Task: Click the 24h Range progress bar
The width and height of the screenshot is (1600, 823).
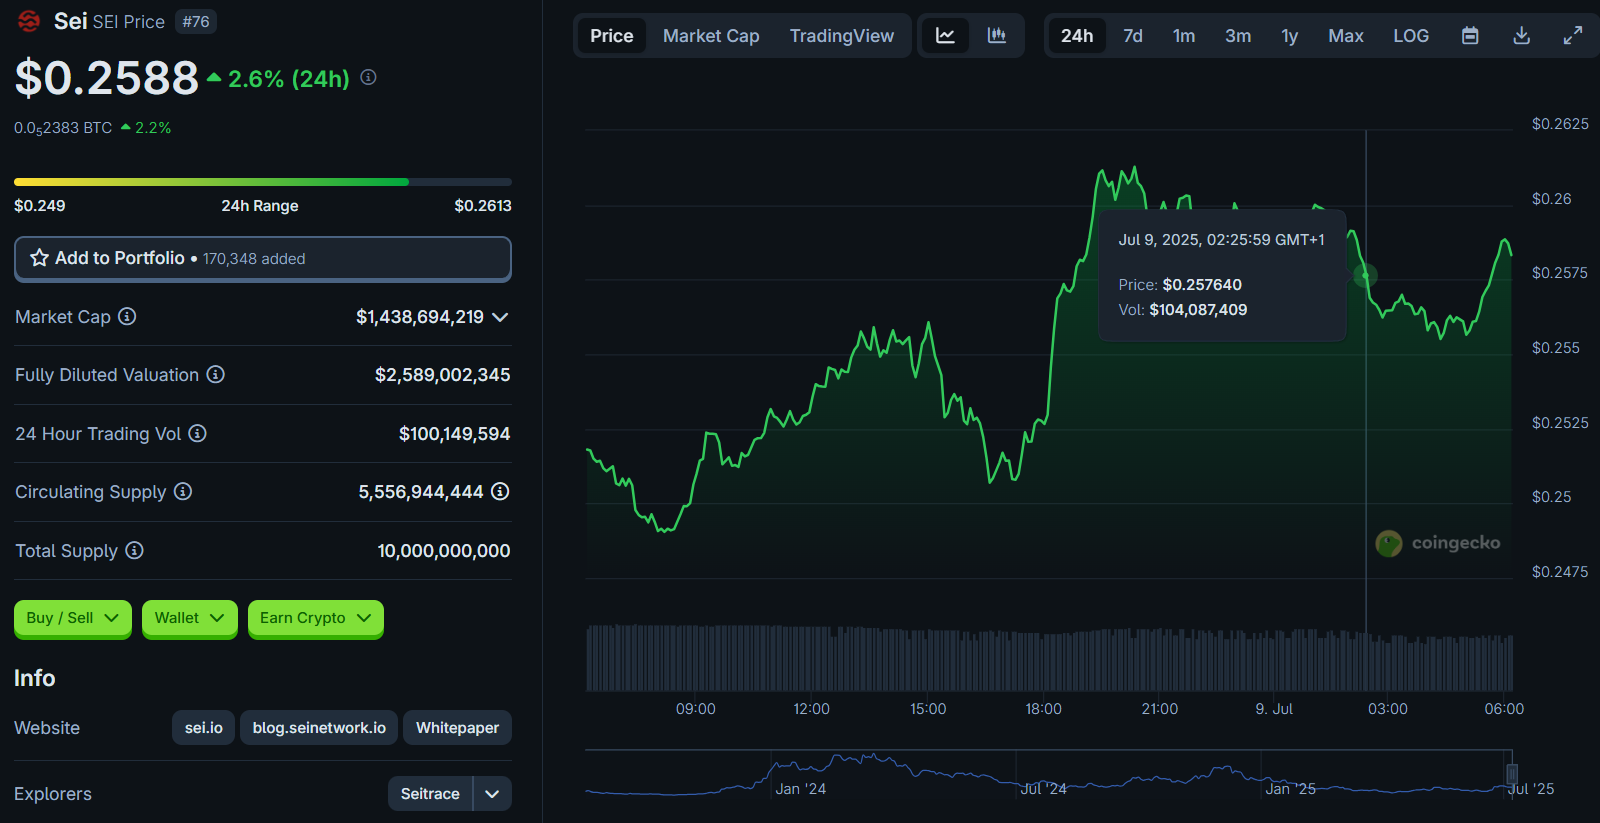Action: click(x=262, y=182)
